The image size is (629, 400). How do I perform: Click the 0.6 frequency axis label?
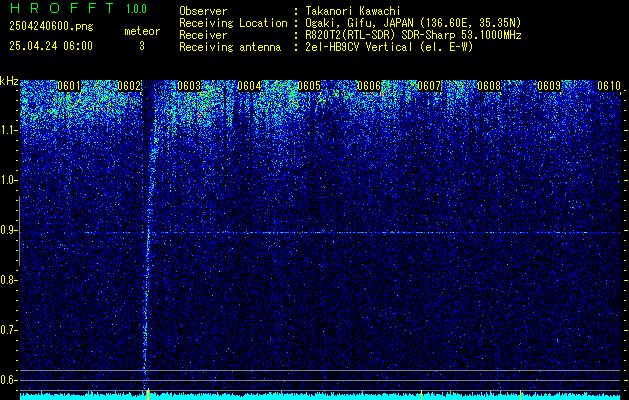pyautogui.click(x=9, y=380)
